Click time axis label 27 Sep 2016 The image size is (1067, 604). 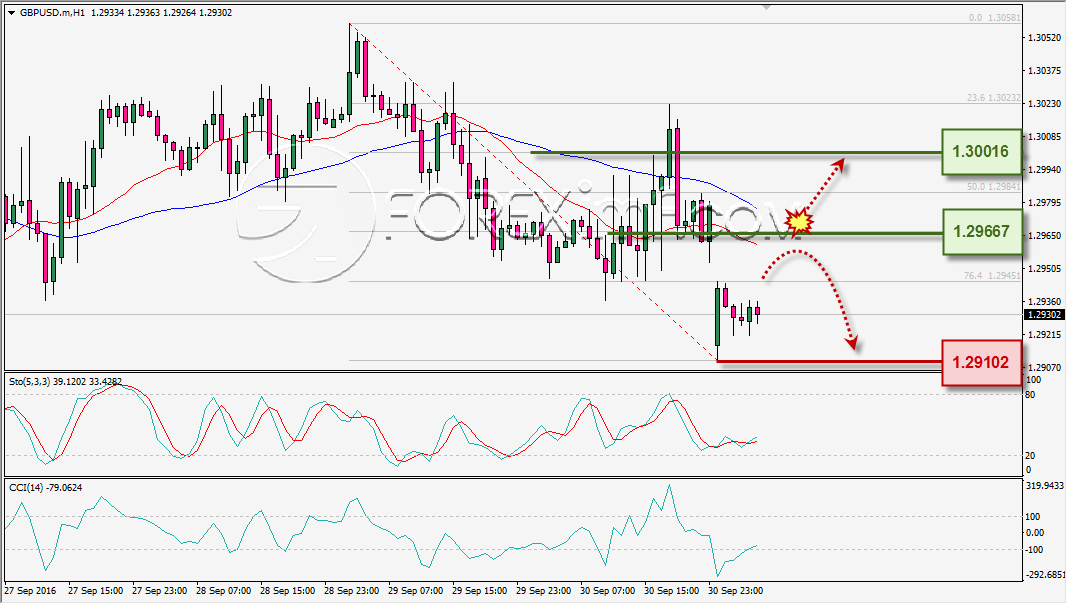coord(31,590)
